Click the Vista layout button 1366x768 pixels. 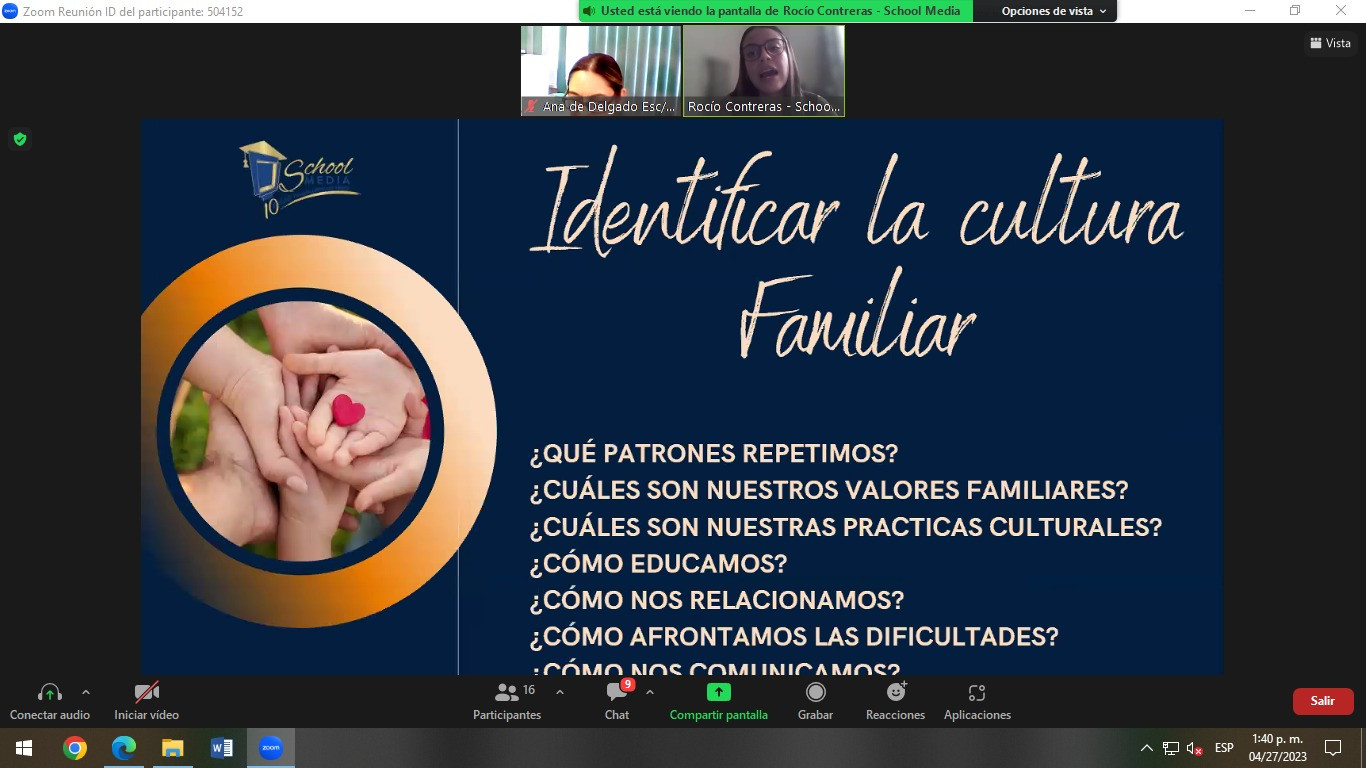point(1331,43)
